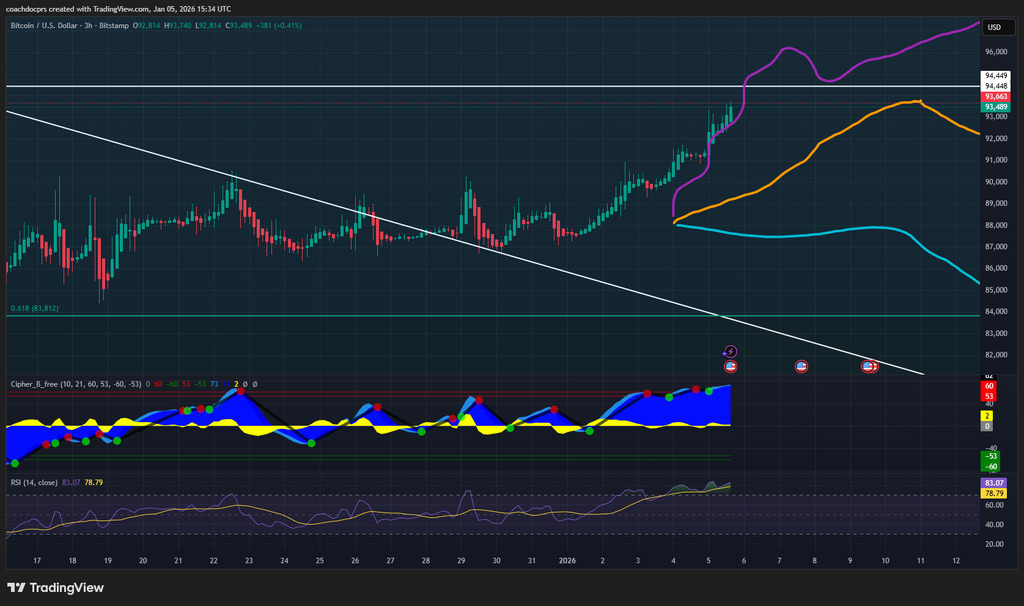1024x606 pixels.
Task: Click the middle US flag economic event icon
Action: [801, 367]
